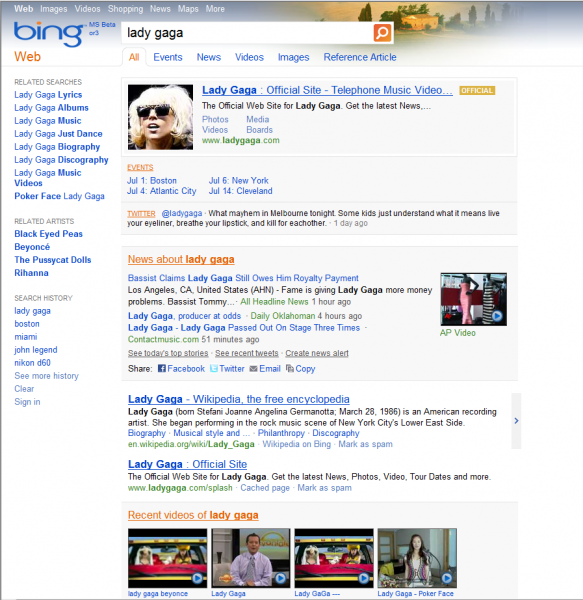Play the 'lady gaga beyonce' video thumbnail

pos(168,558)
